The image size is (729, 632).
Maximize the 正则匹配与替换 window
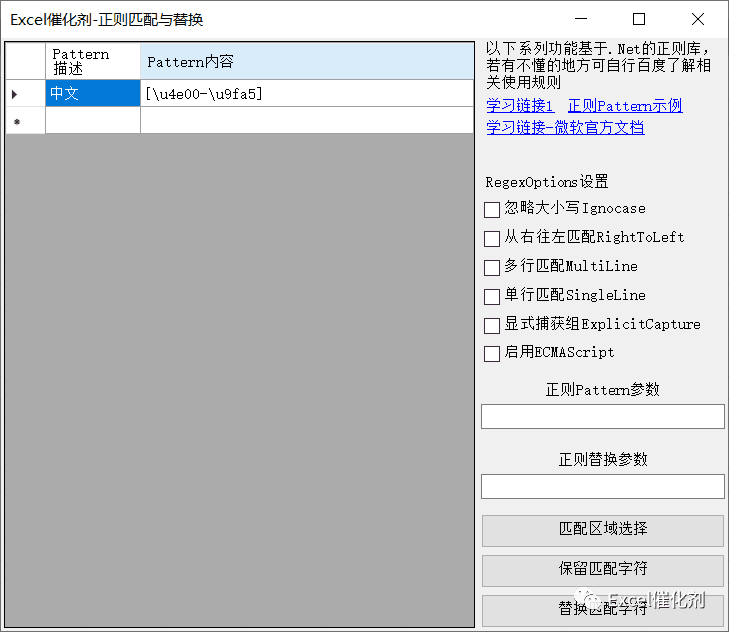pos(639,19)
